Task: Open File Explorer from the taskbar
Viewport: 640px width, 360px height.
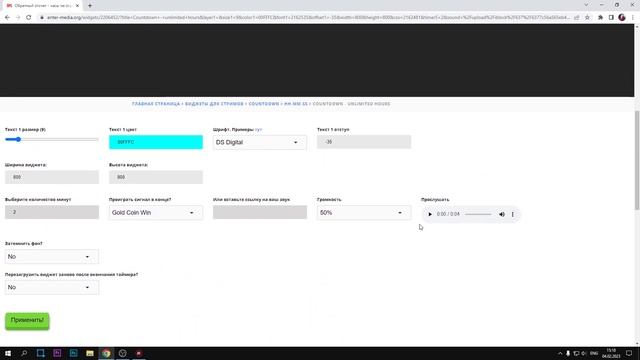Action: pyautogui.click(x=90, y=353)
